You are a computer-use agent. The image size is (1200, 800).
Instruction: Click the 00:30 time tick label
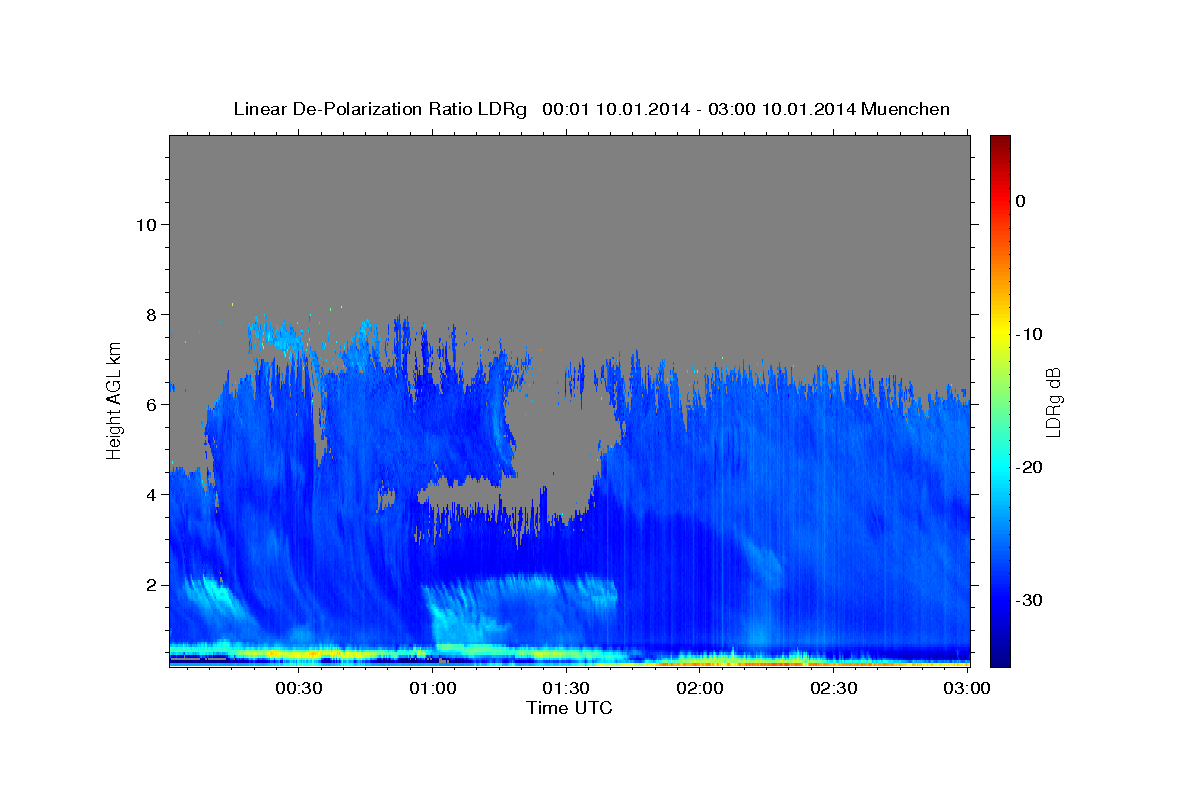[x=299, y=688]
